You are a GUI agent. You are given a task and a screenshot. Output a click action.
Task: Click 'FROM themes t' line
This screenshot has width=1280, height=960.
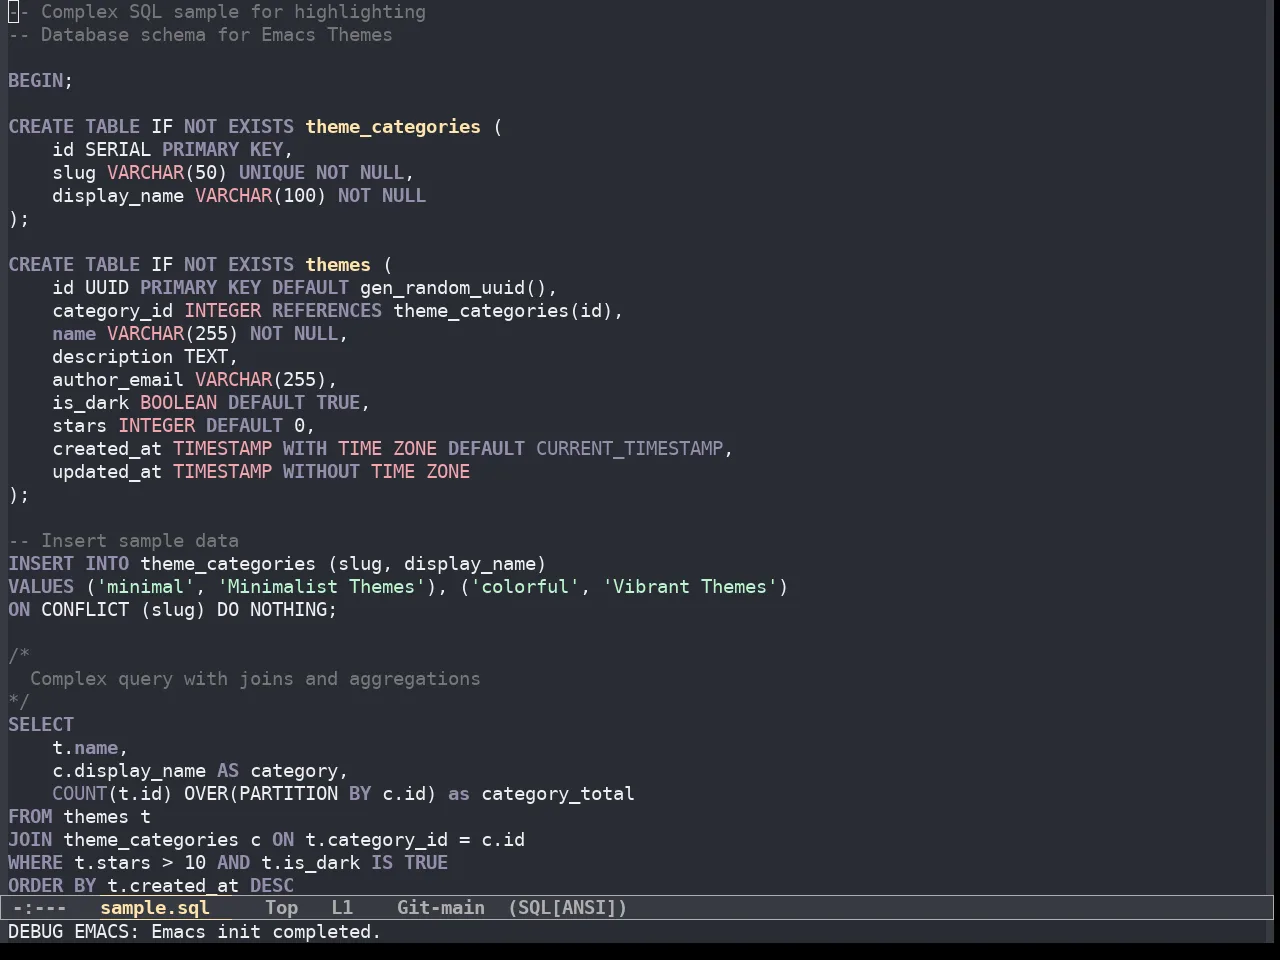point(80,817)
